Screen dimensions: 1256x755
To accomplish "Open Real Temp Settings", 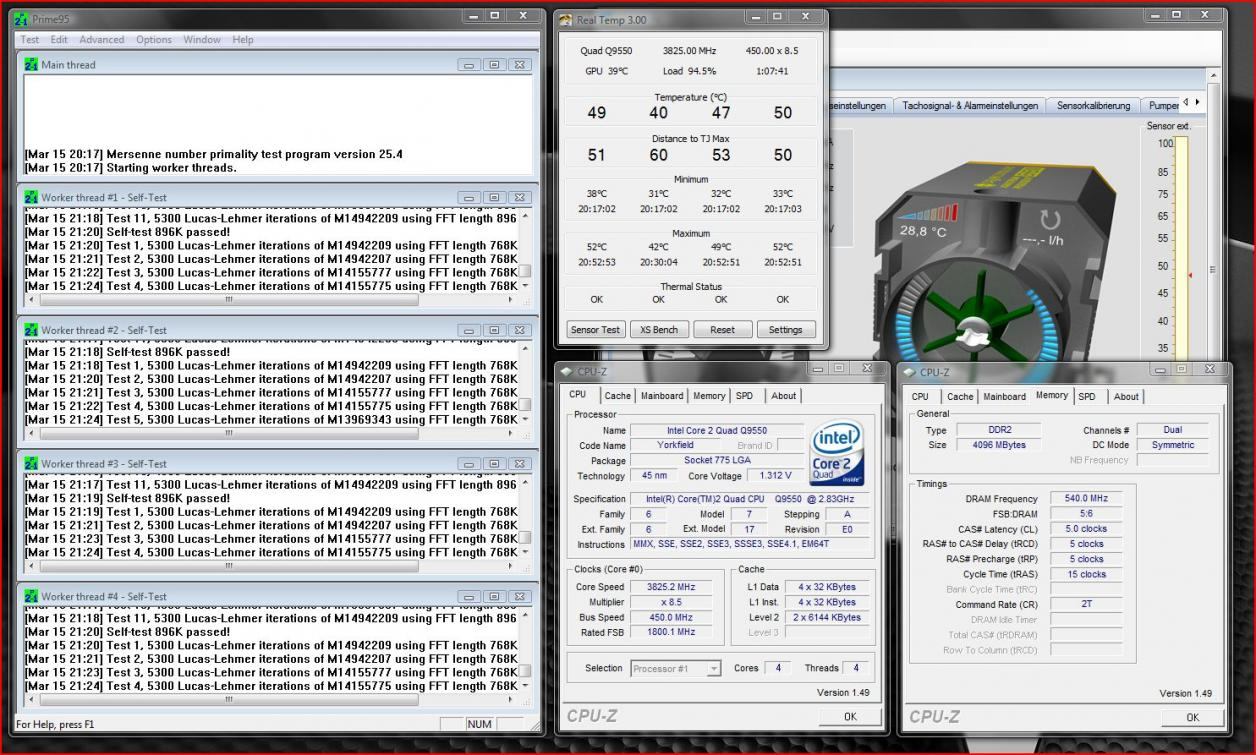I will pyautogui.click(x=785, y=330).
